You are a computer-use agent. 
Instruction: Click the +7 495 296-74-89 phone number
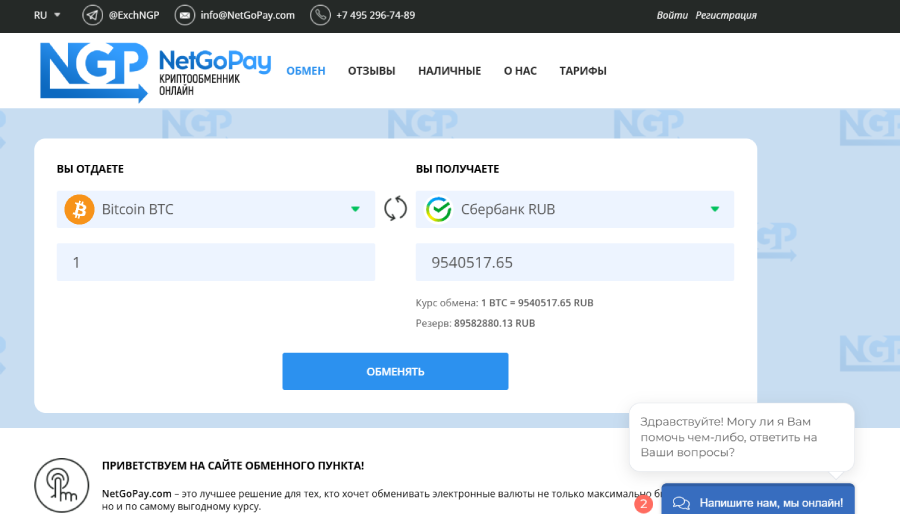(375, 15)
